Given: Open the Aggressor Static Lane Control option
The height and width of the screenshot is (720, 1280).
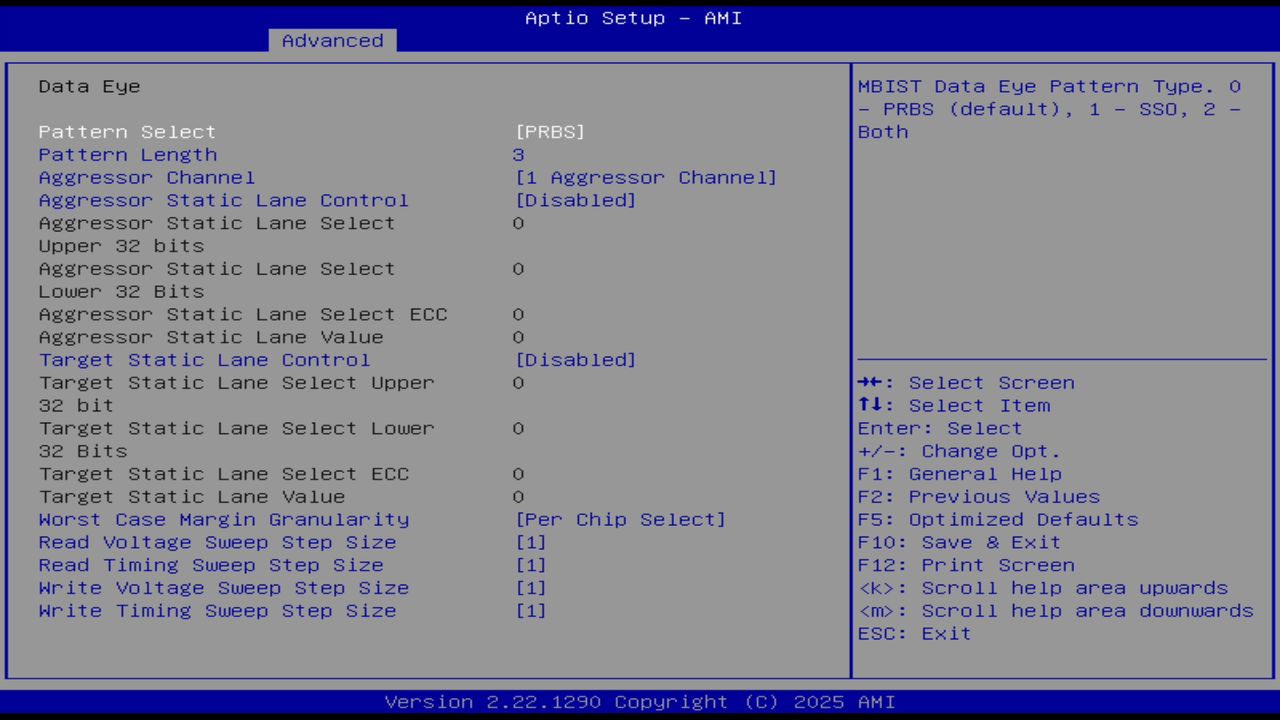Looking at the screenshot, I should click(x=223, y=200).
